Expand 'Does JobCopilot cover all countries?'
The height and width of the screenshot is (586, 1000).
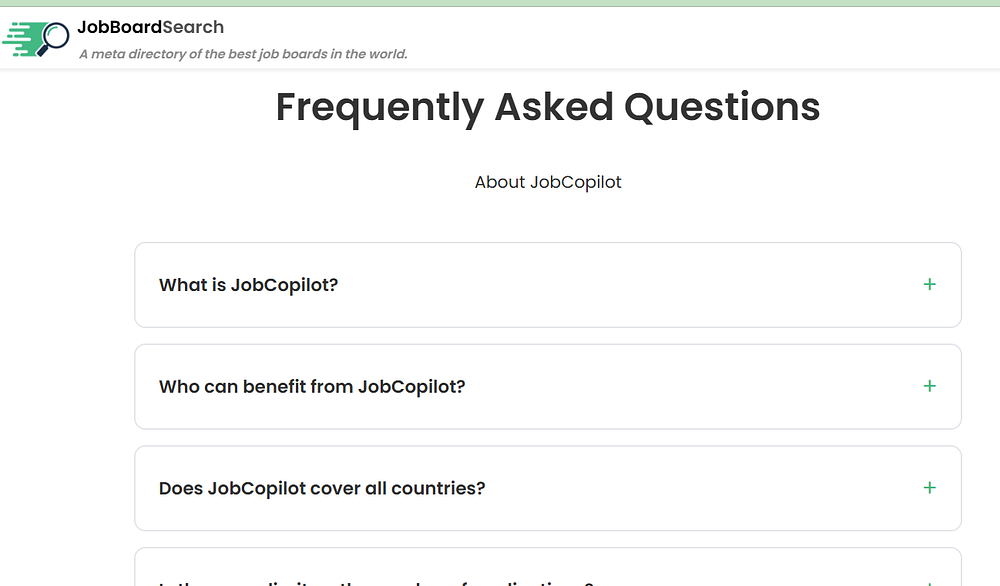coord(322,489)
